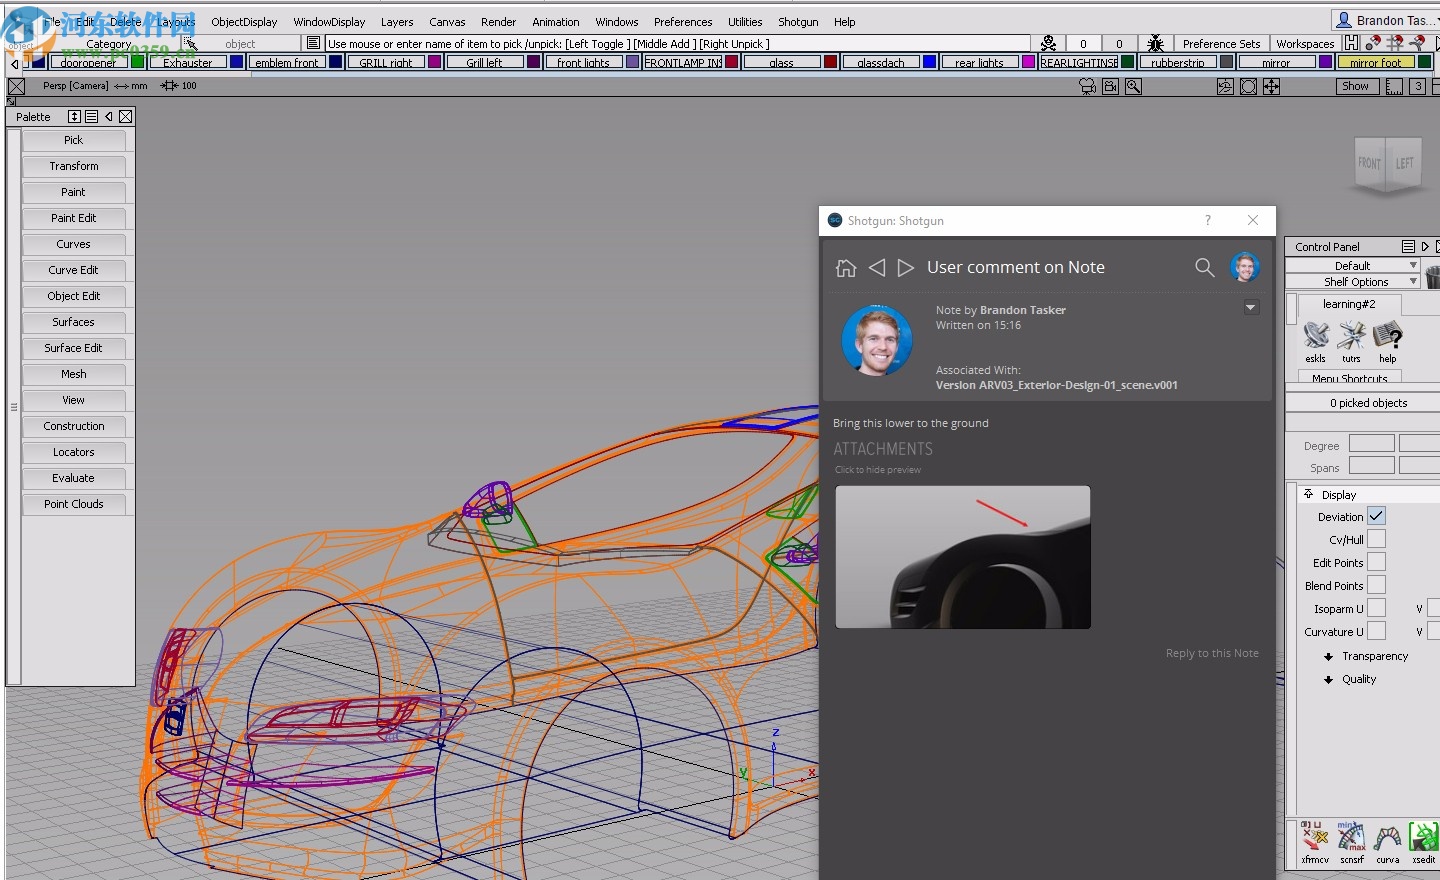Viewport: 1440px width, 880px height.
Task: Open search in Shotgun panel
Action: (x=1205, y=267)
